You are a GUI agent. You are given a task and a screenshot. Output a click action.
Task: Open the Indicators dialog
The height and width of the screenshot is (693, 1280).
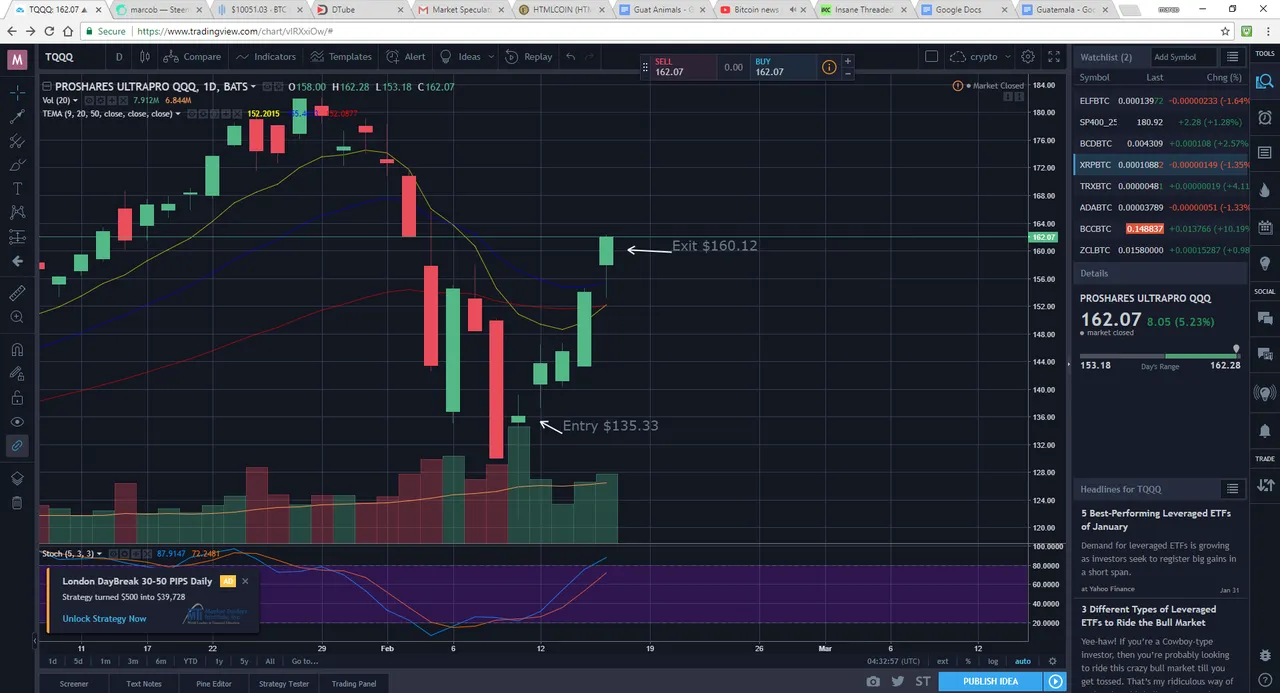tap(266, 57)
